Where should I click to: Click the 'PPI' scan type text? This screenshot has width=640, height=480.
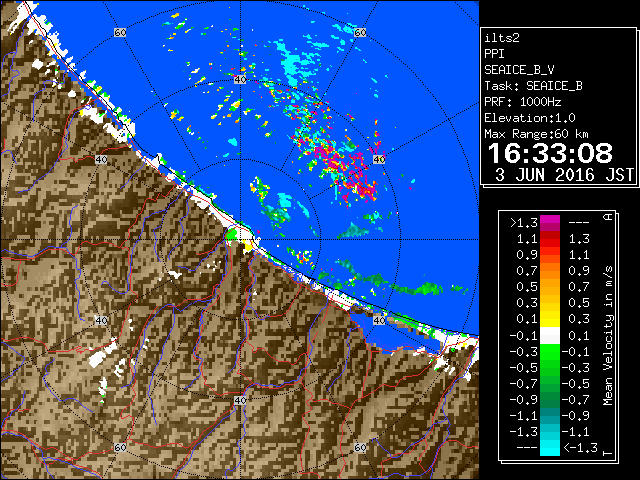click(x=494, y=54)
